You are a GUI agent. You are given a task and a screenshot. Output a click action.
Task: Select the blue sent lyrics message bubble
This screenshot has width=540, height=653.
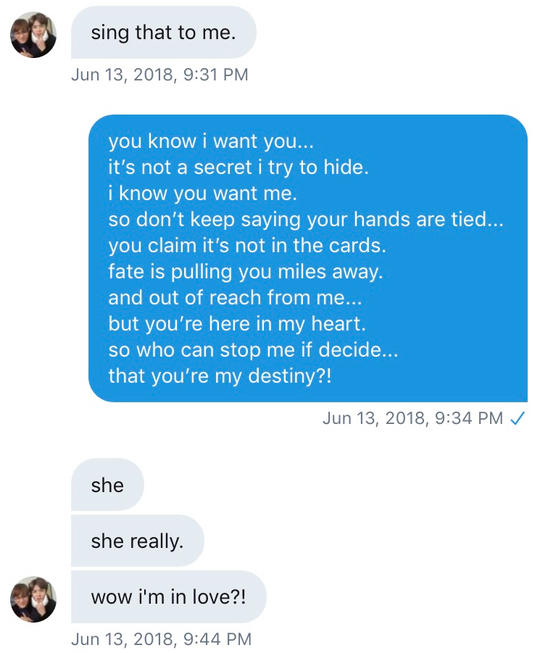[x=308, y=258]
